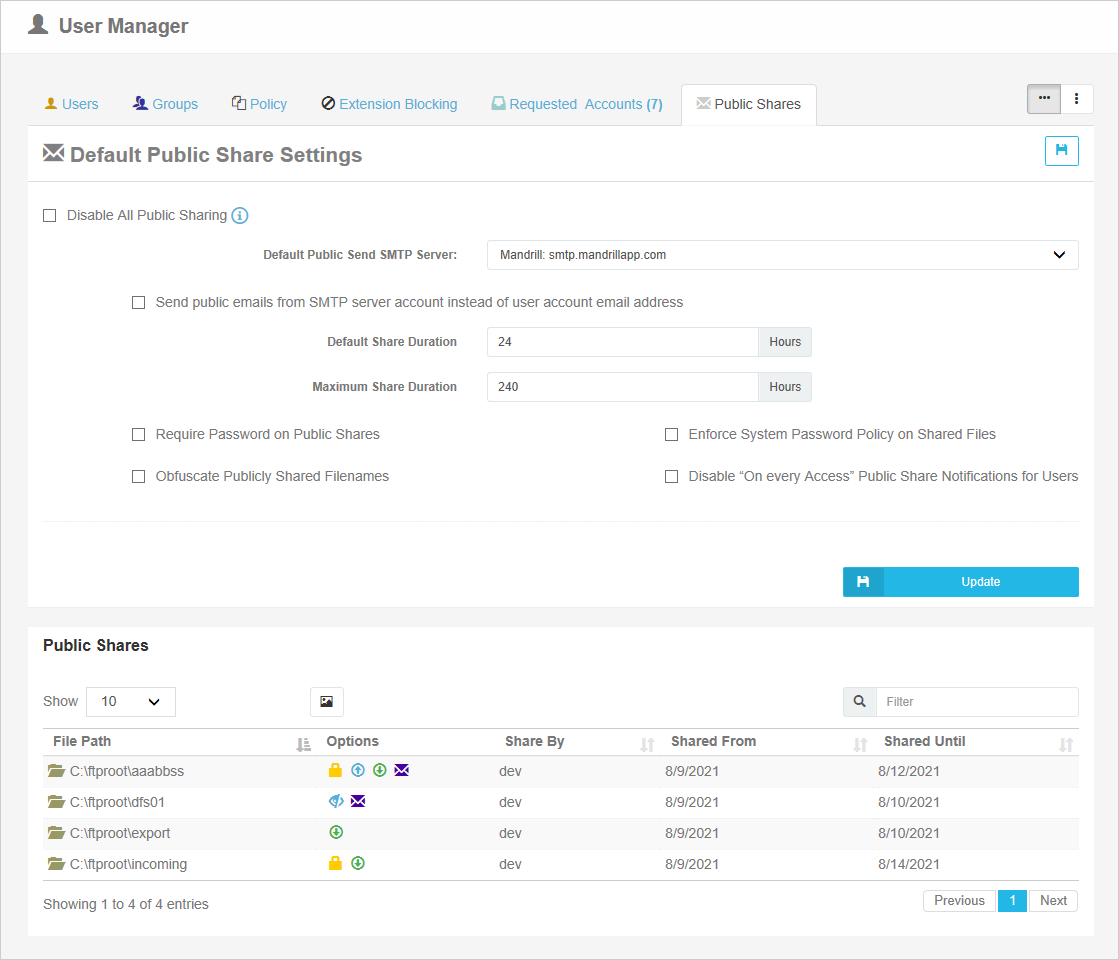The height and width of the screenshot is (960, 1119).
Task: Click the search magnifier icon by Filter
Action: pyautogui.click(x=860, y=702)
